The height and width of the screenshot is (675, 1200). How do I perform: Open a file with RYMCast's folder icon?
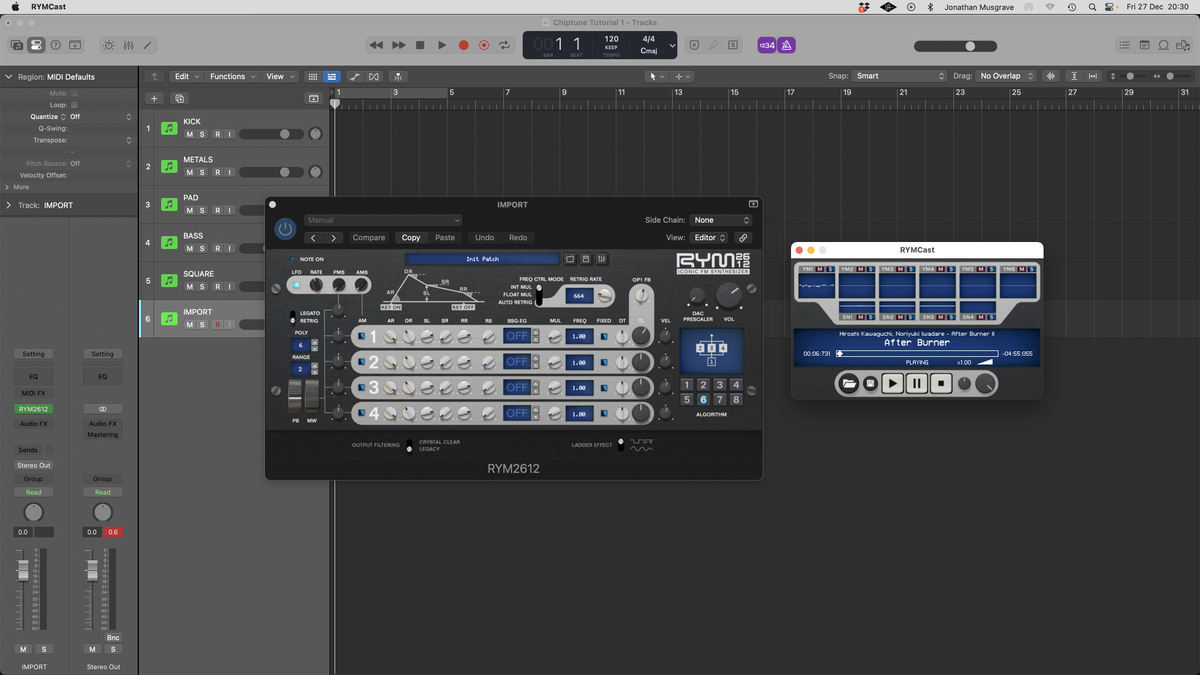pyautogui.click(x=849, y=383)
